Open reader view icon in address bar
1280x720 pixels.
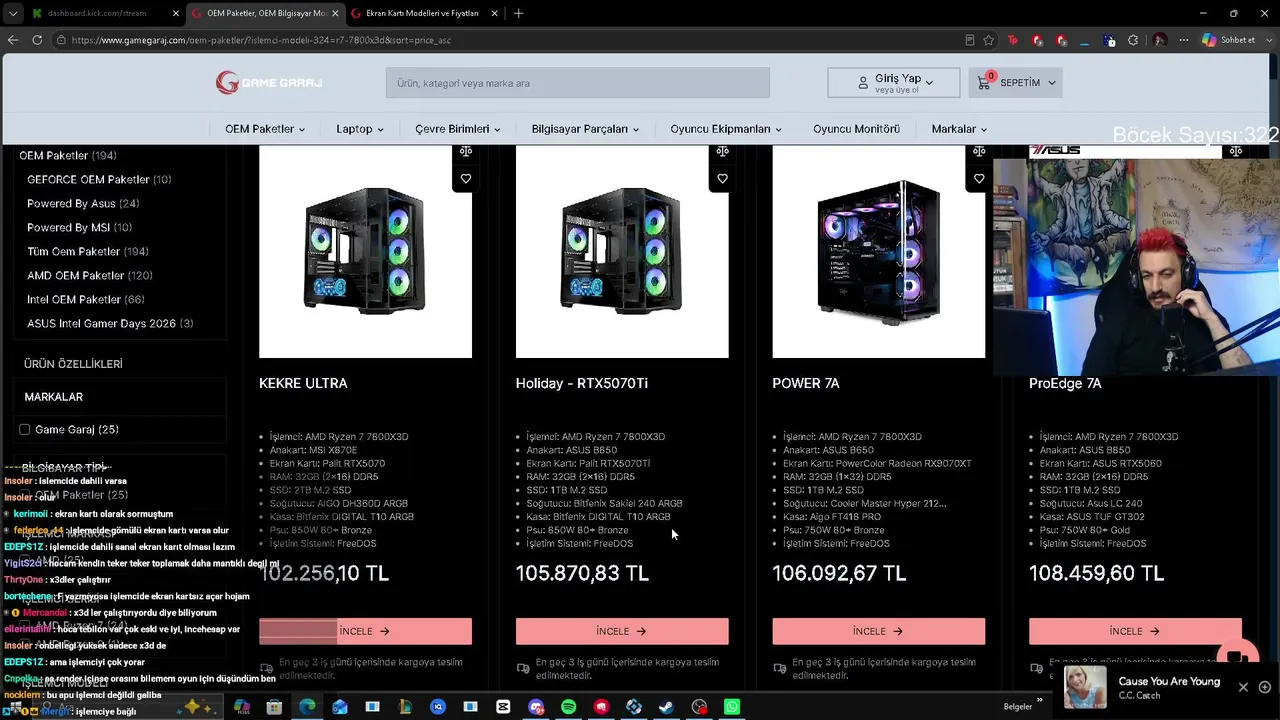[969, 40]
